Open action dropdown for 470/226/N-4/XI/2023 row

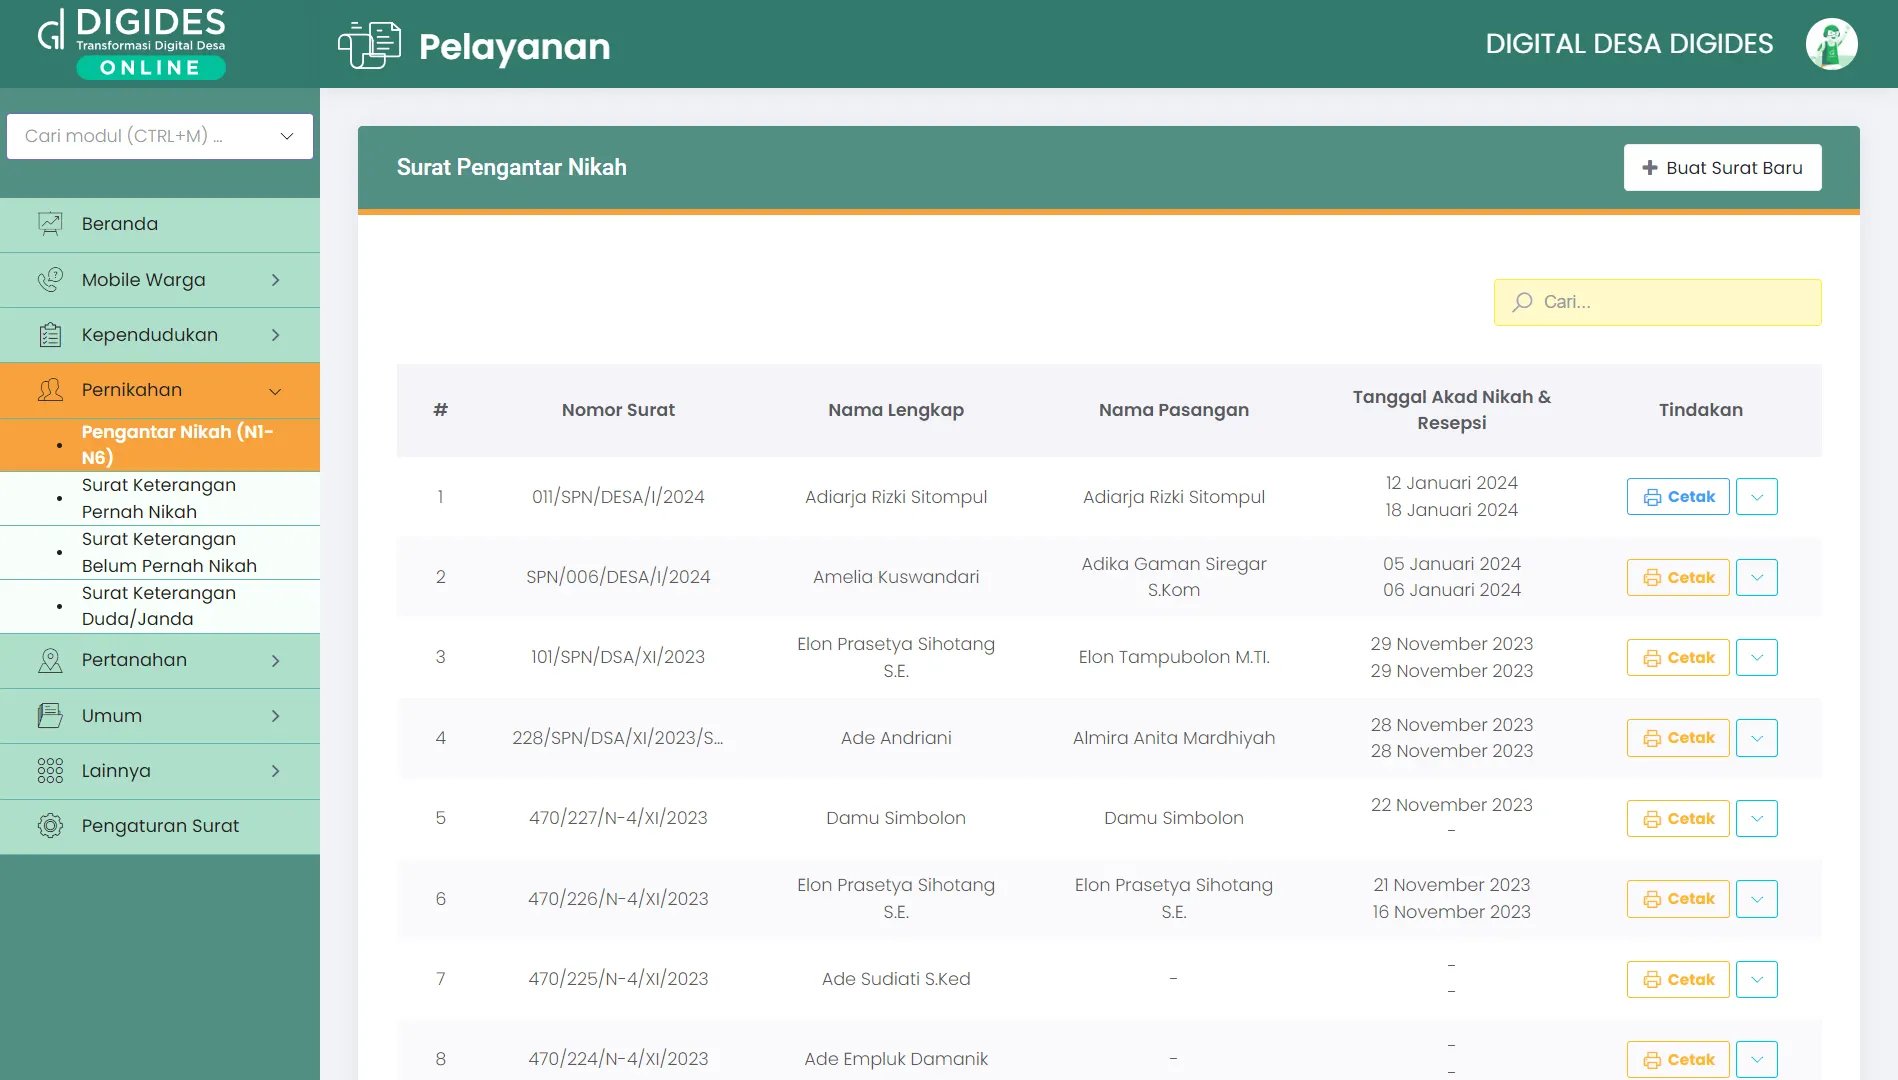click(x=1757, y=899)
